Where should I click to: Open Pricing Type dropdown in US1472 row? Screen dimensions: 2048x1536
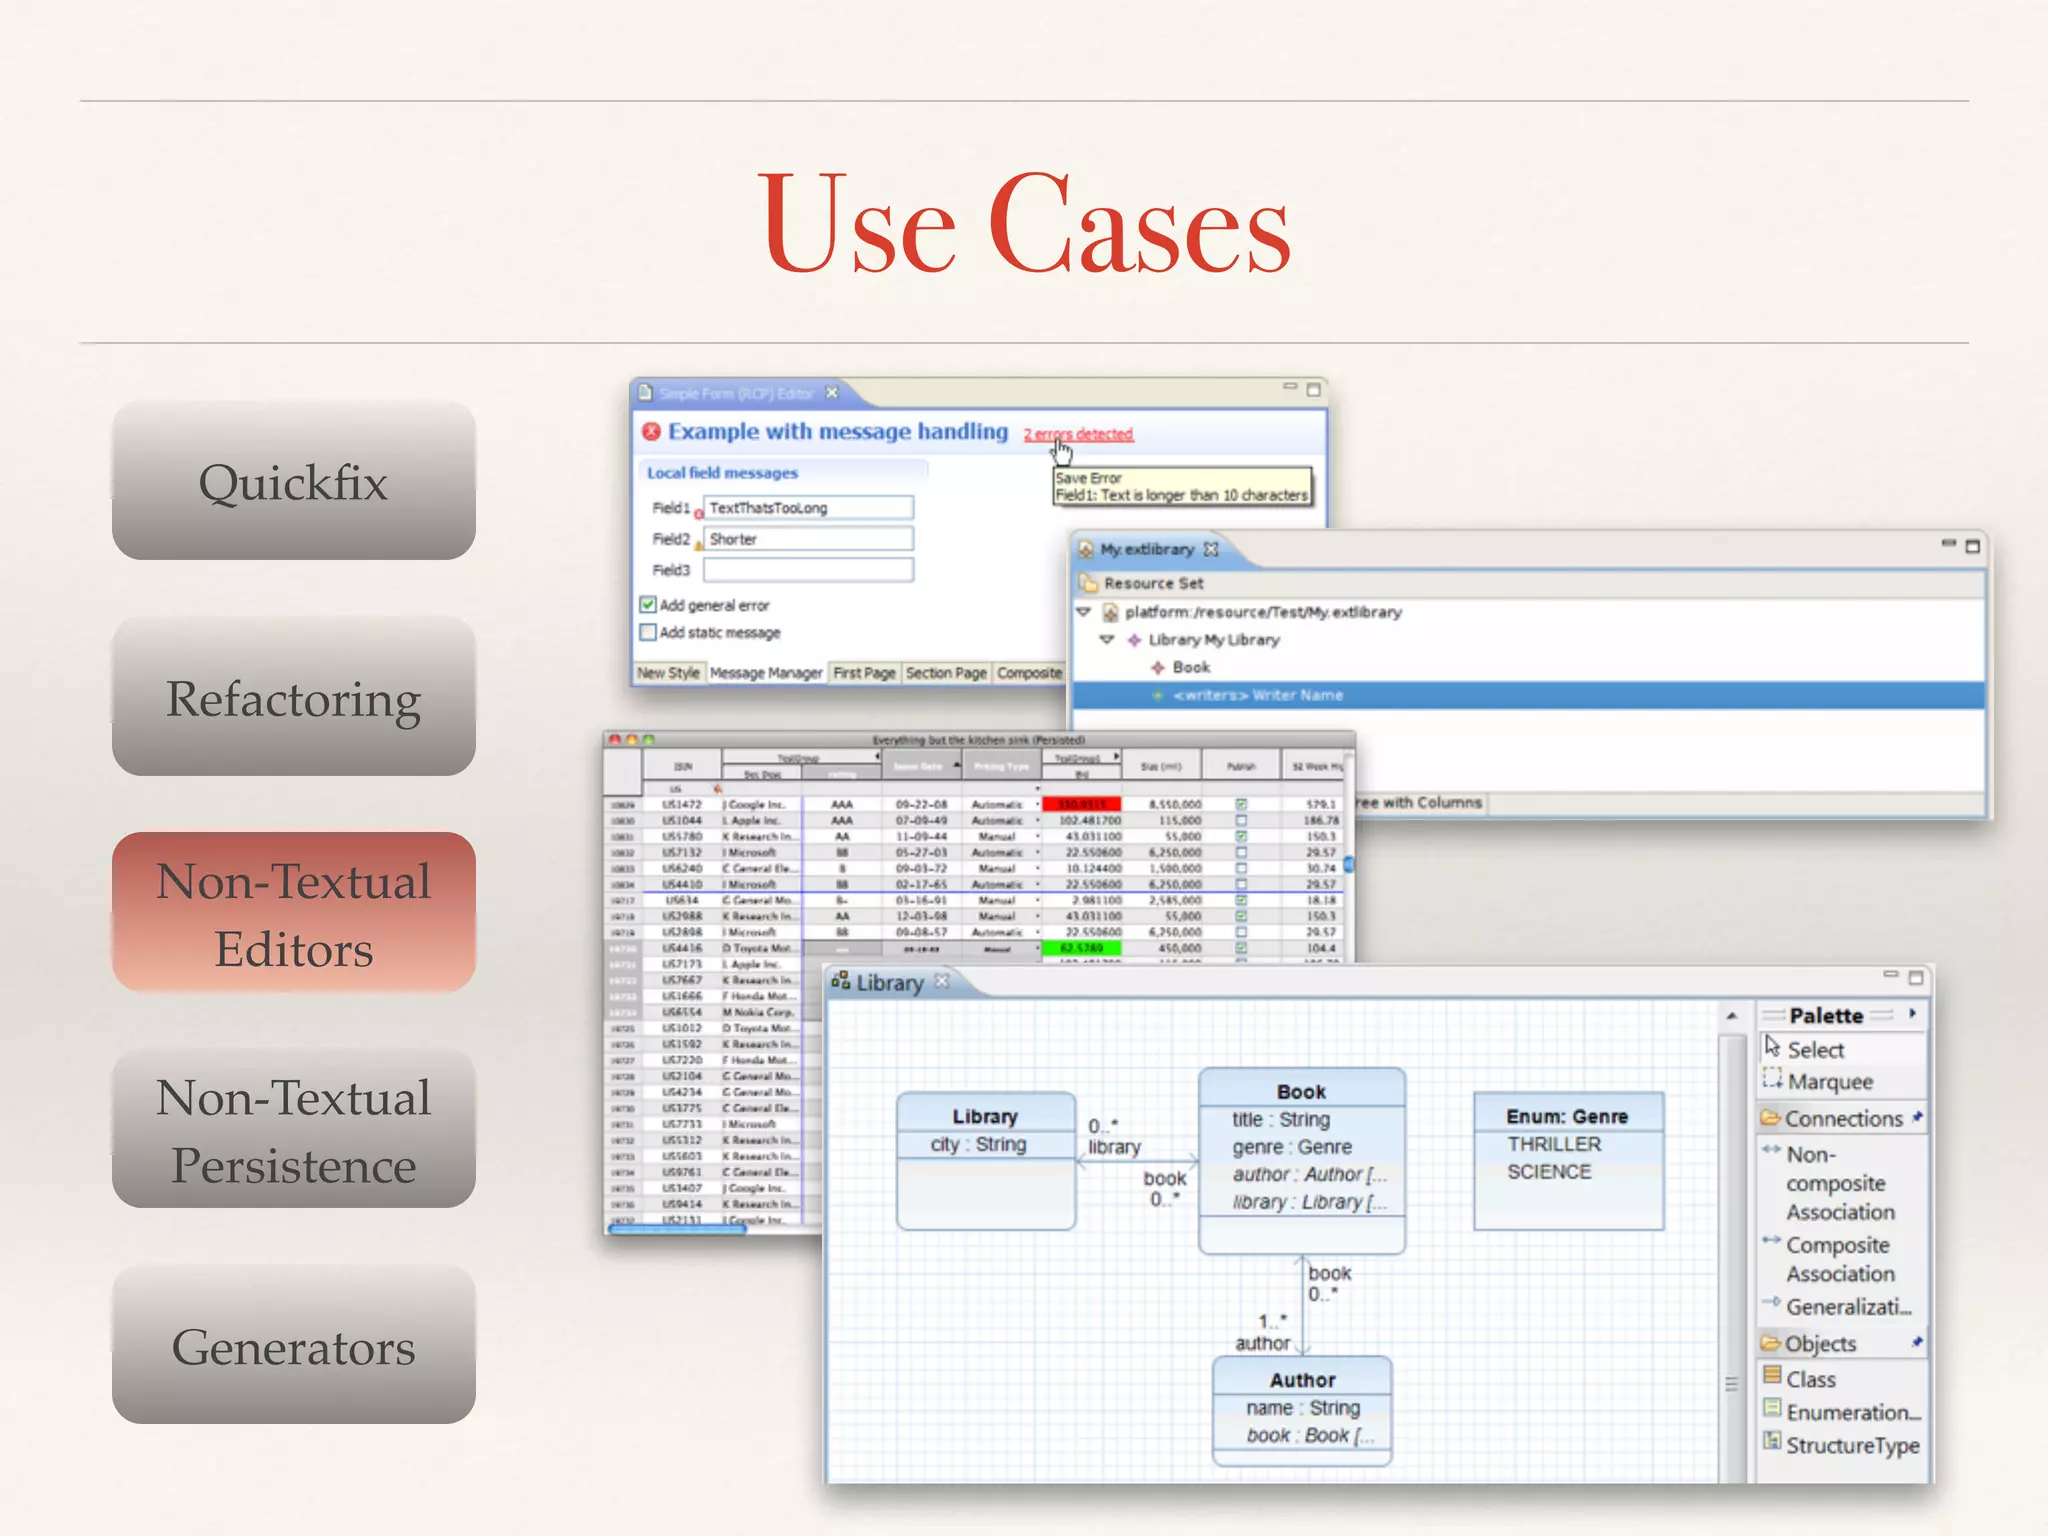point(1036,804)
